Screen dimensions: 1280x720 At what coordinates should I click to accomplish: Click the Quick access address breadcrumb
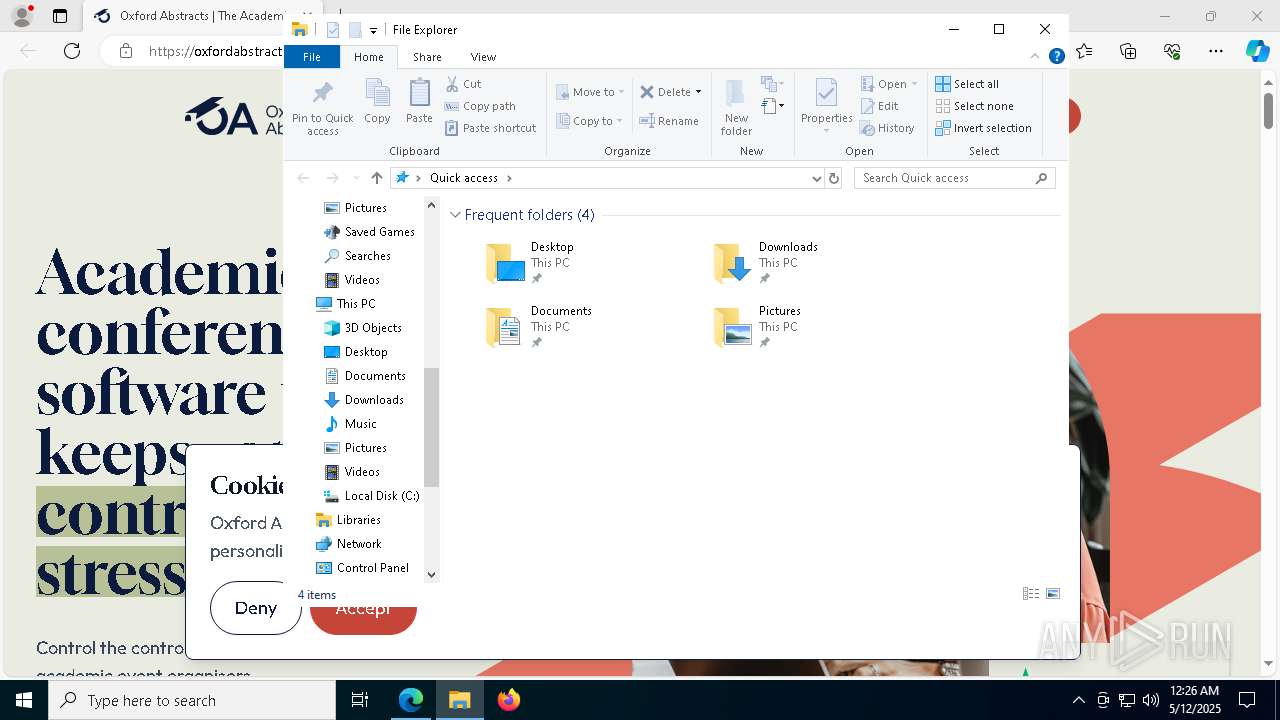point(464,178)
